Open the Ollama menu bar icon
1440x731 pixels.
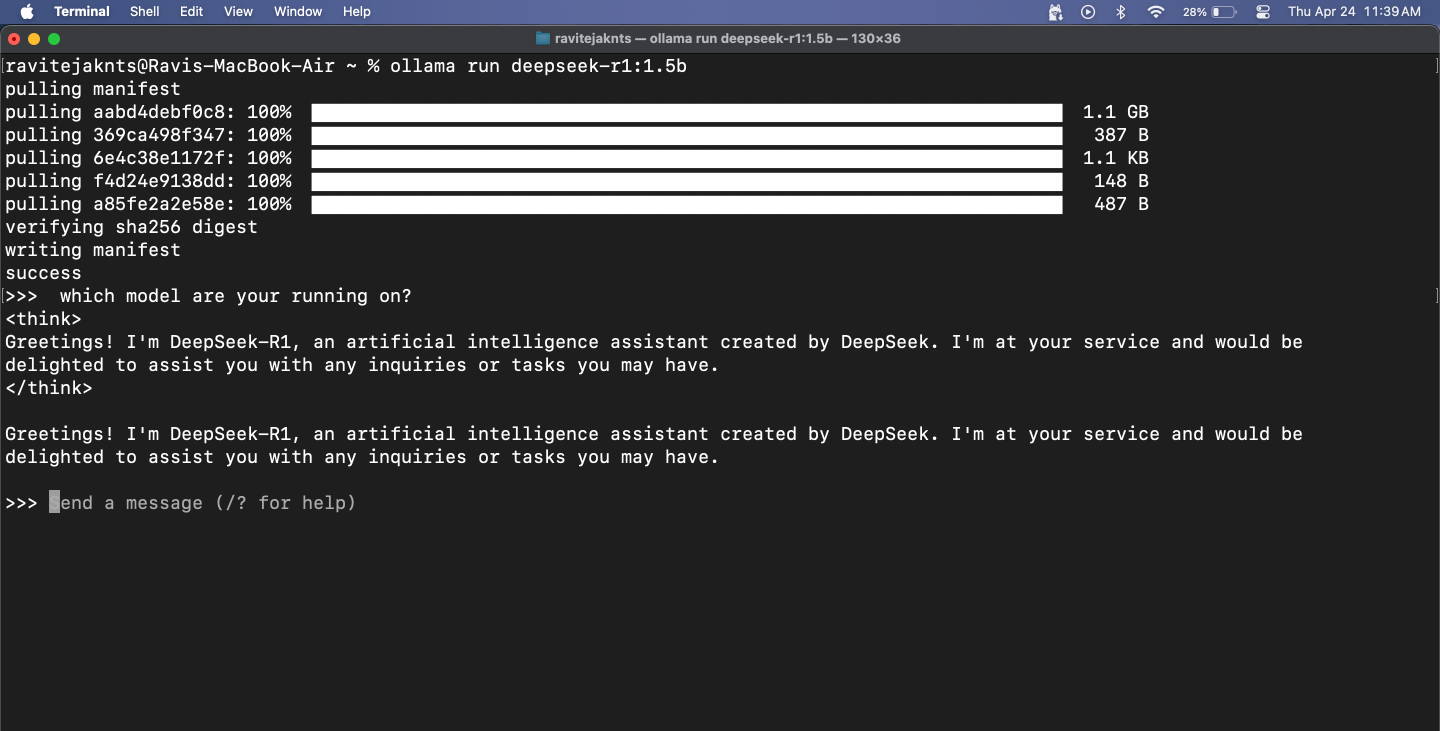point(1055,12)
